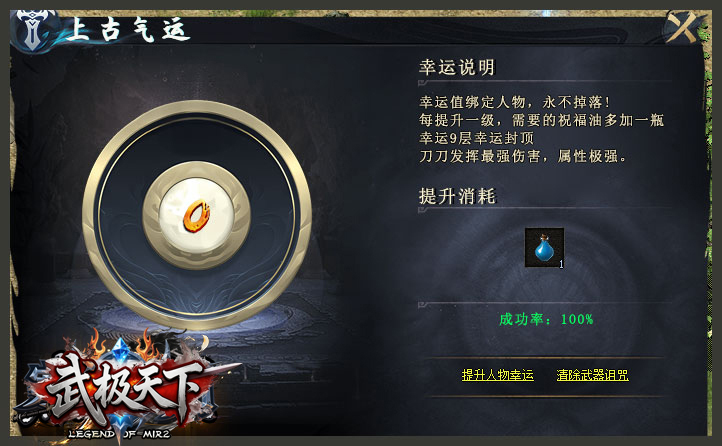722x446 pixels.
Task: Click the flame left of the logo crystal
Action: point(98,344)
